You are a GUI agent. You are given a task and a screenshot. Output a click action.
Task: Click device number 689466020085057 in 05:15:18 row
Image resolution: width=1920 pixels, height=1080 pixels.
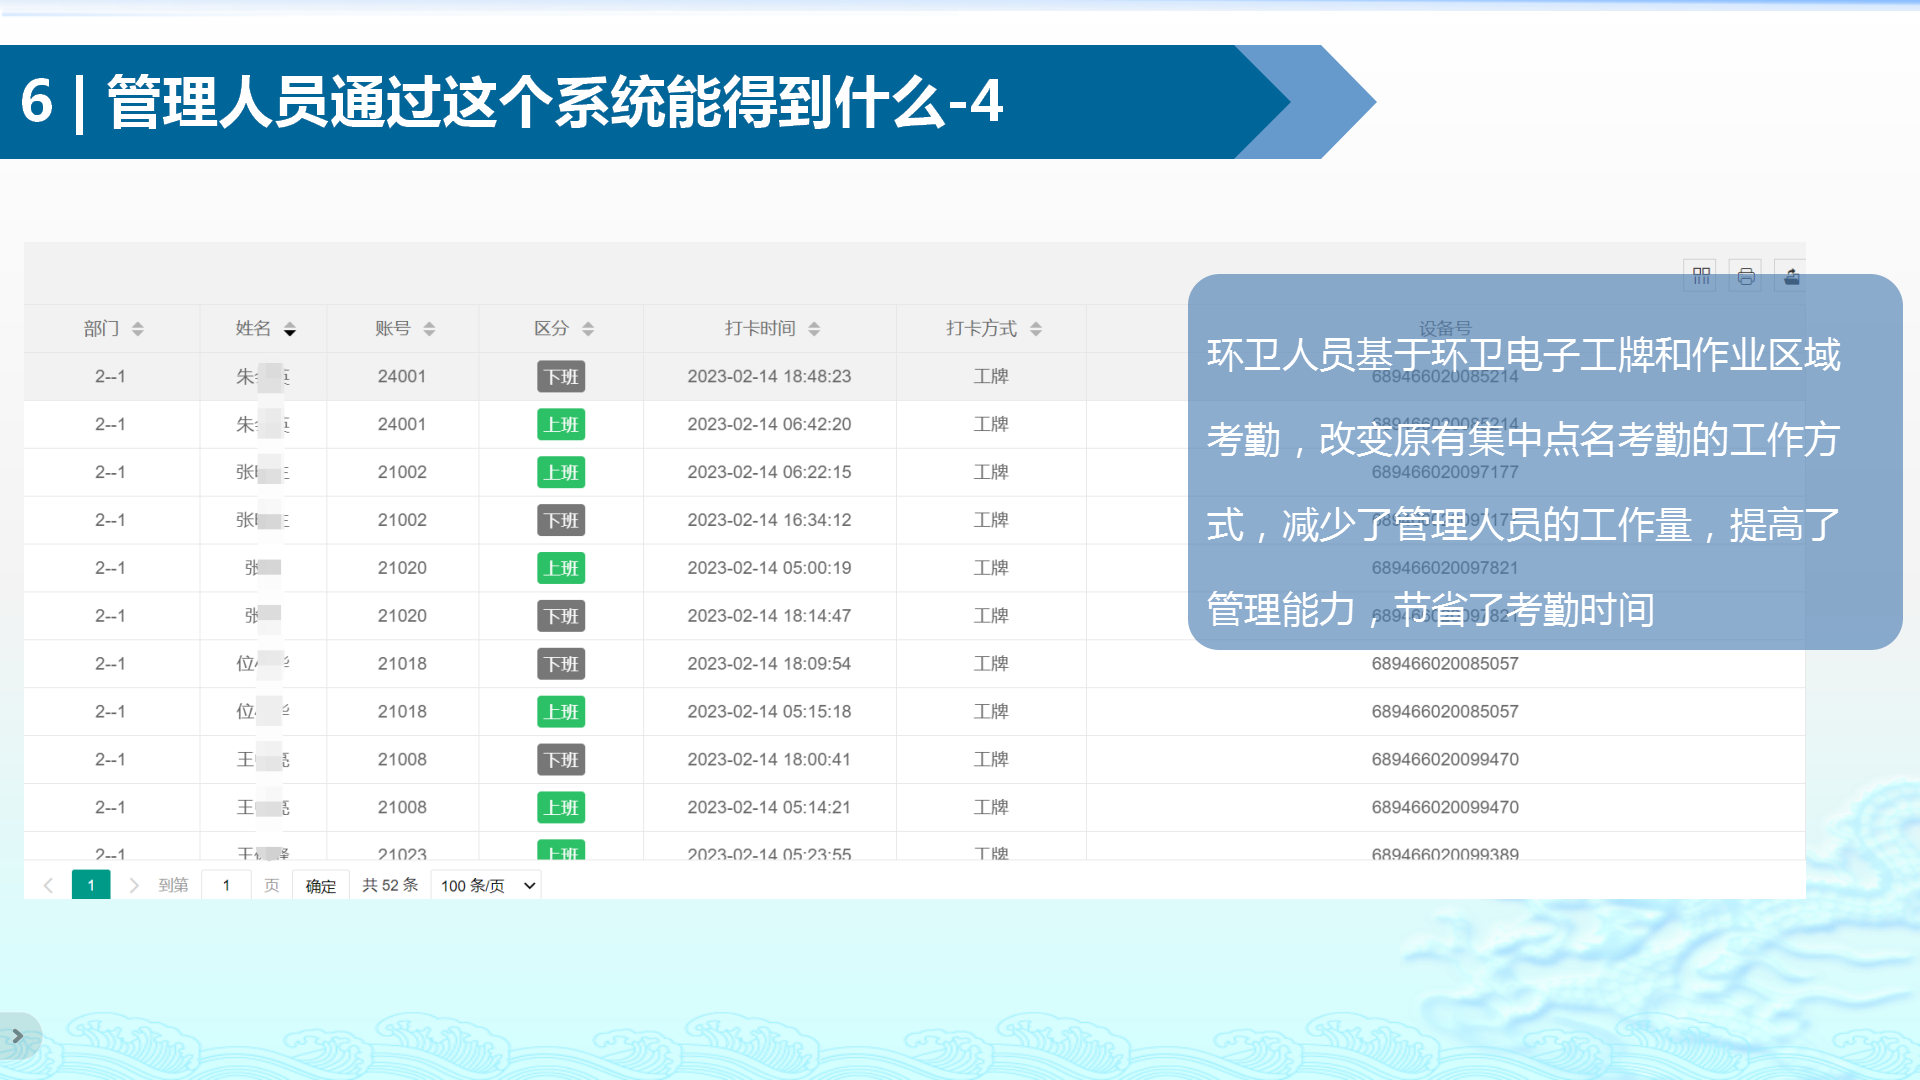point(1445,713)
